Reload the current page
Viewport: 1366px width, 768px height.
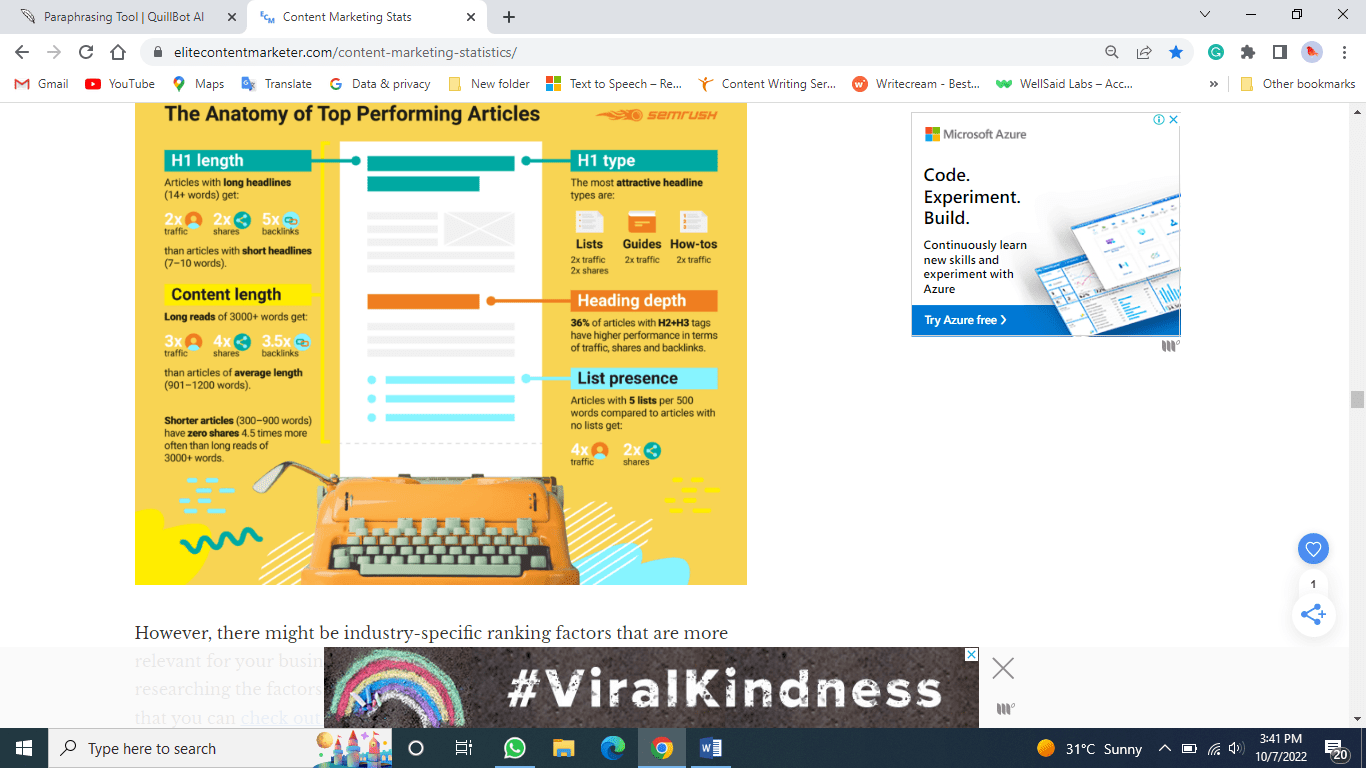tap(86, 52)
